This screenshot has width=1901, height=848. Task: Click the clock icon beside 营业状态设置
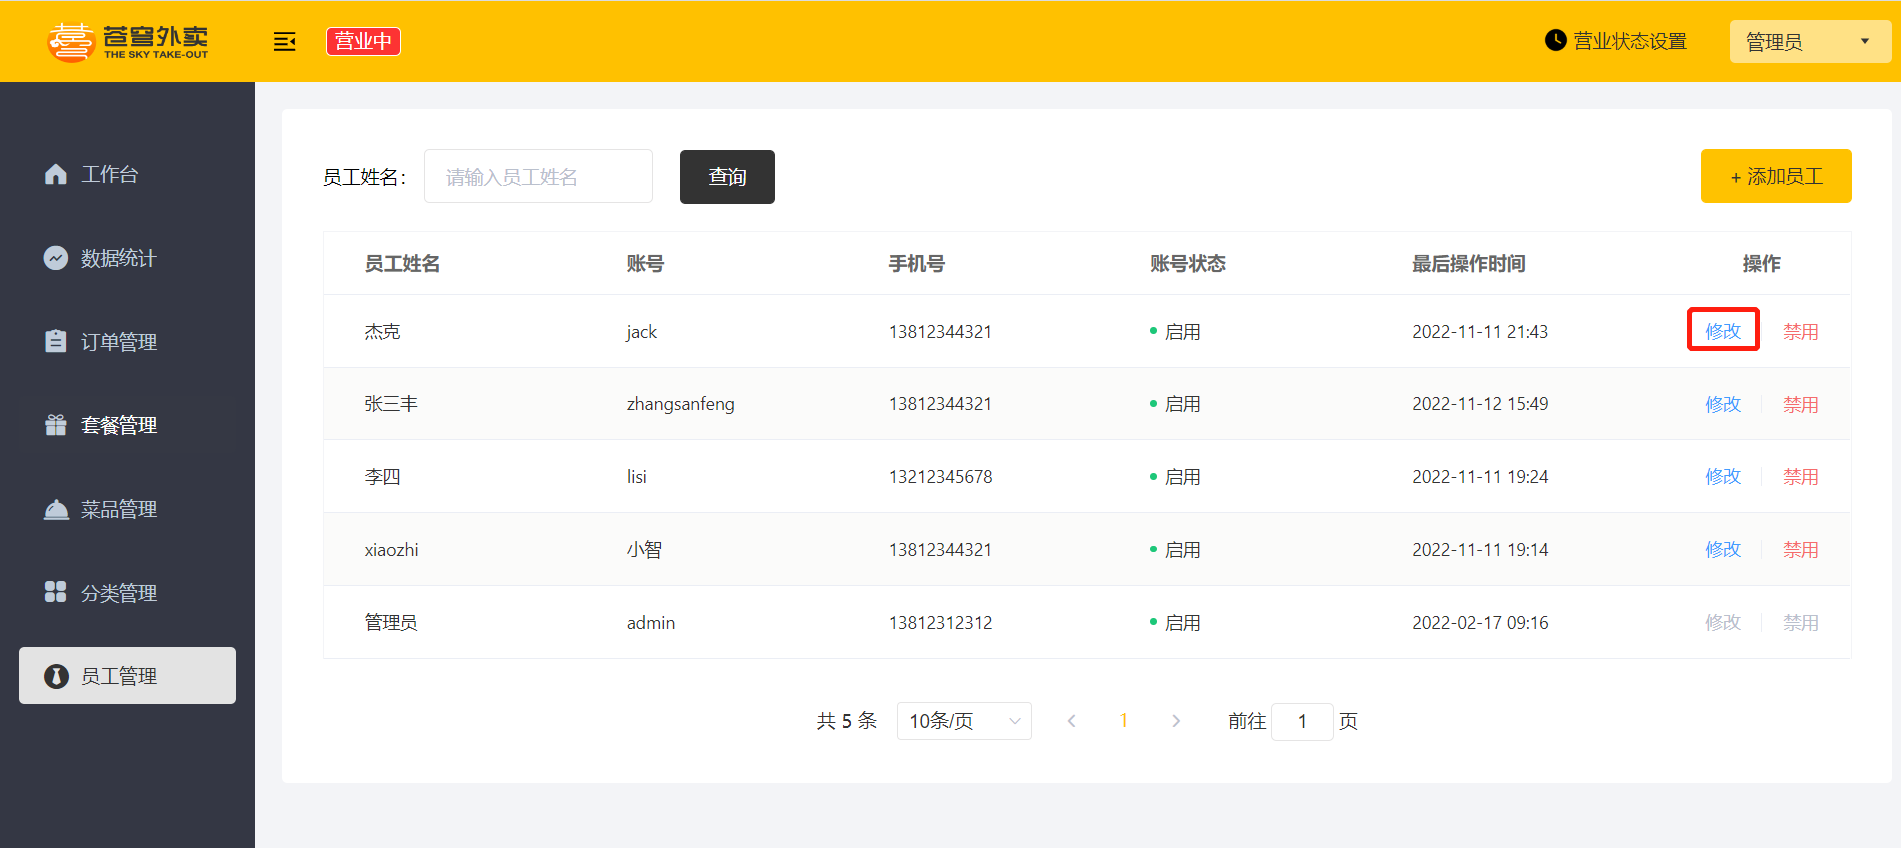[x=1555, y=40]
